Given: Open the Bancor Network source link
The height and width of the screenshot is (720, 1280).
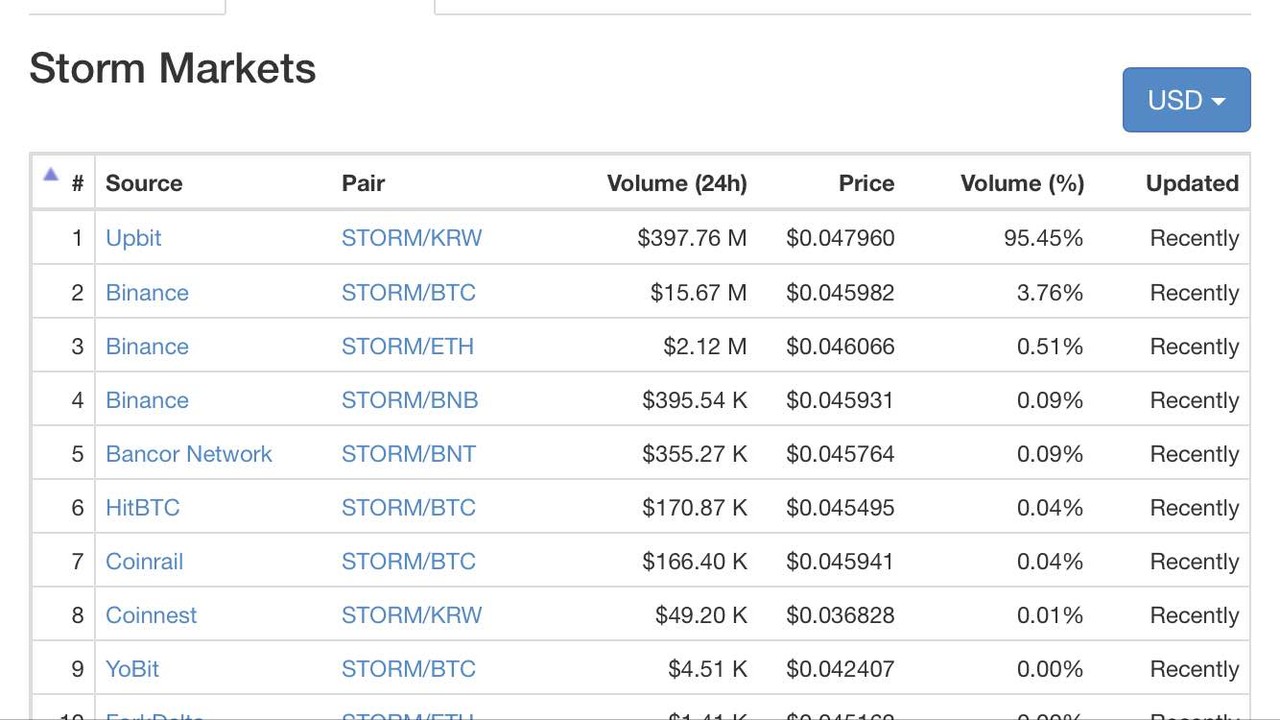Looking at the screenshot, I should click(x=188, y=454).
